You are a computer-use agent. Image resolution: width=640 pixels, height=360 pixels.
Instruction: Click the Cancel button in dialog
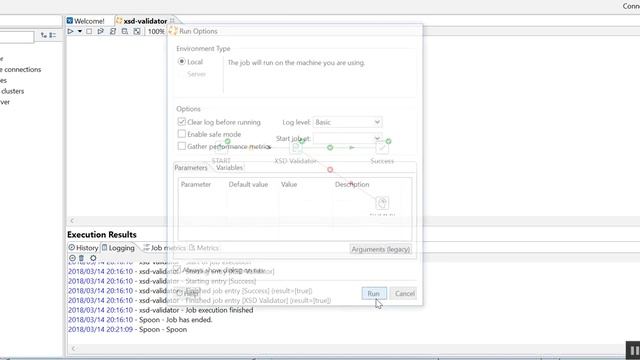tap(404, 293)
